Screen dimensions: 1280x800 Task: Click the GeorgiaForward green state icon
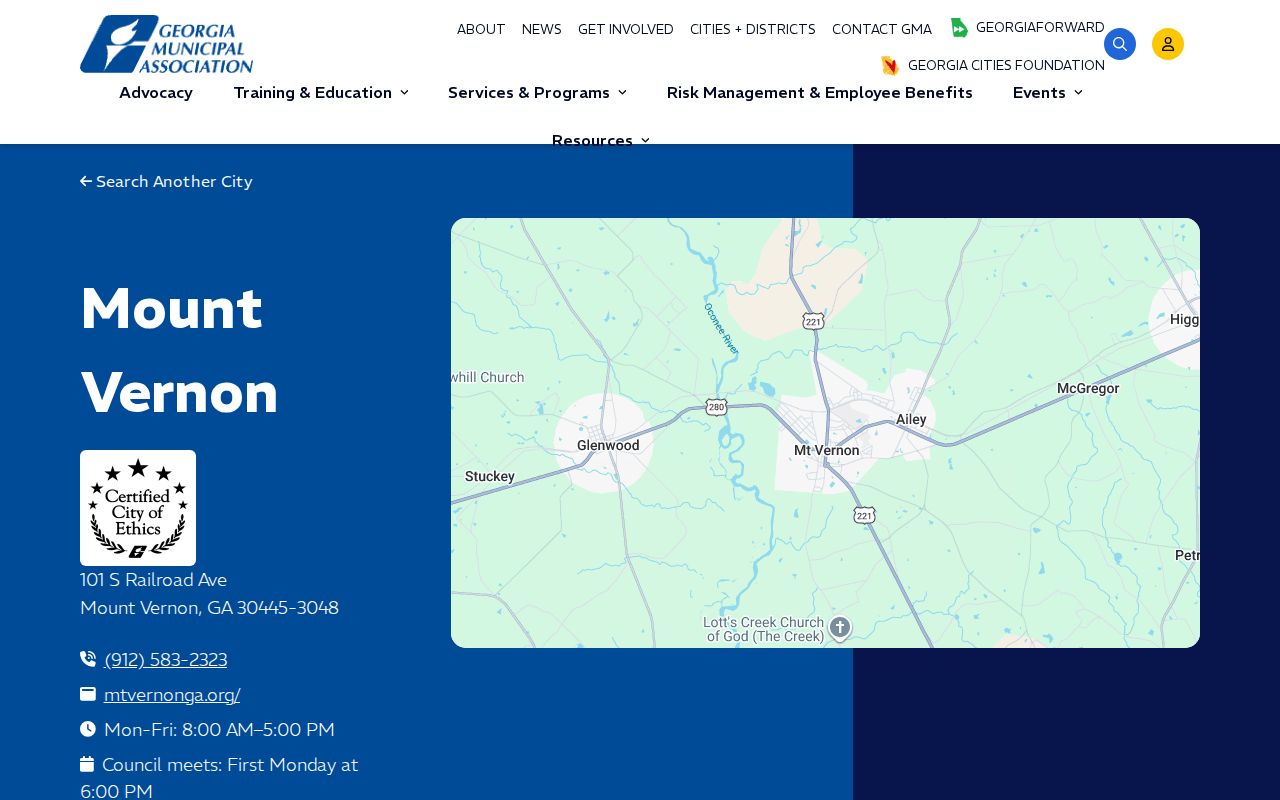[x=959, y=28]
